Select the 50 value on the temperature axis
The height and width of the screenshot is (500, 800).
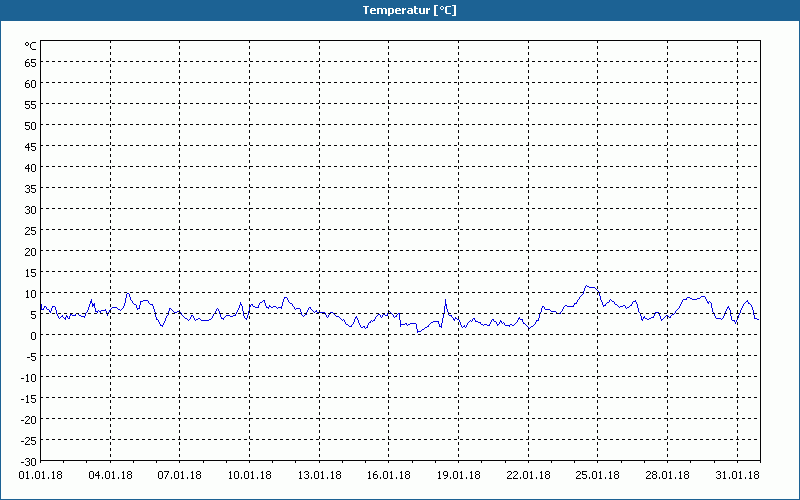click(31, 126)
